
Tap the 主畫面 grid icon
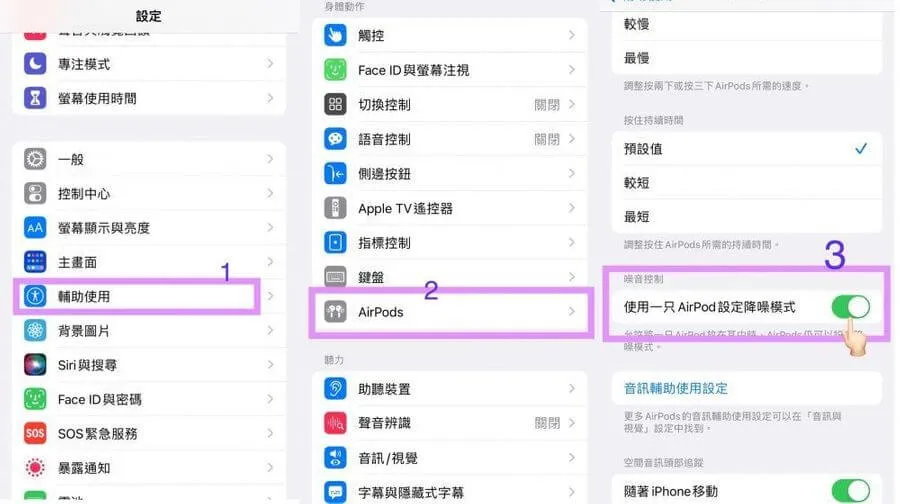tap(35, 262)
